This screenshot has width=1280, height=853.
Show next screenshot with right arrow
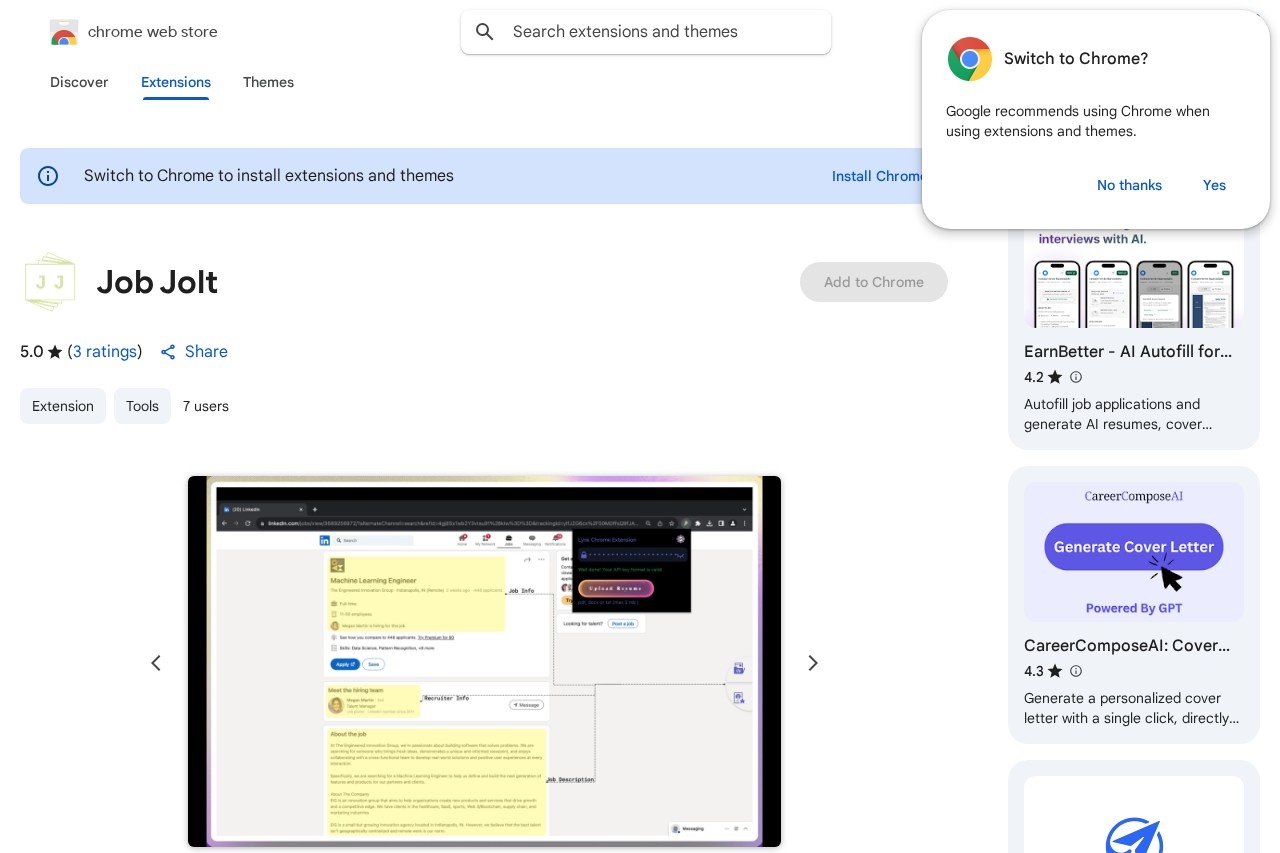pos(812,663)
